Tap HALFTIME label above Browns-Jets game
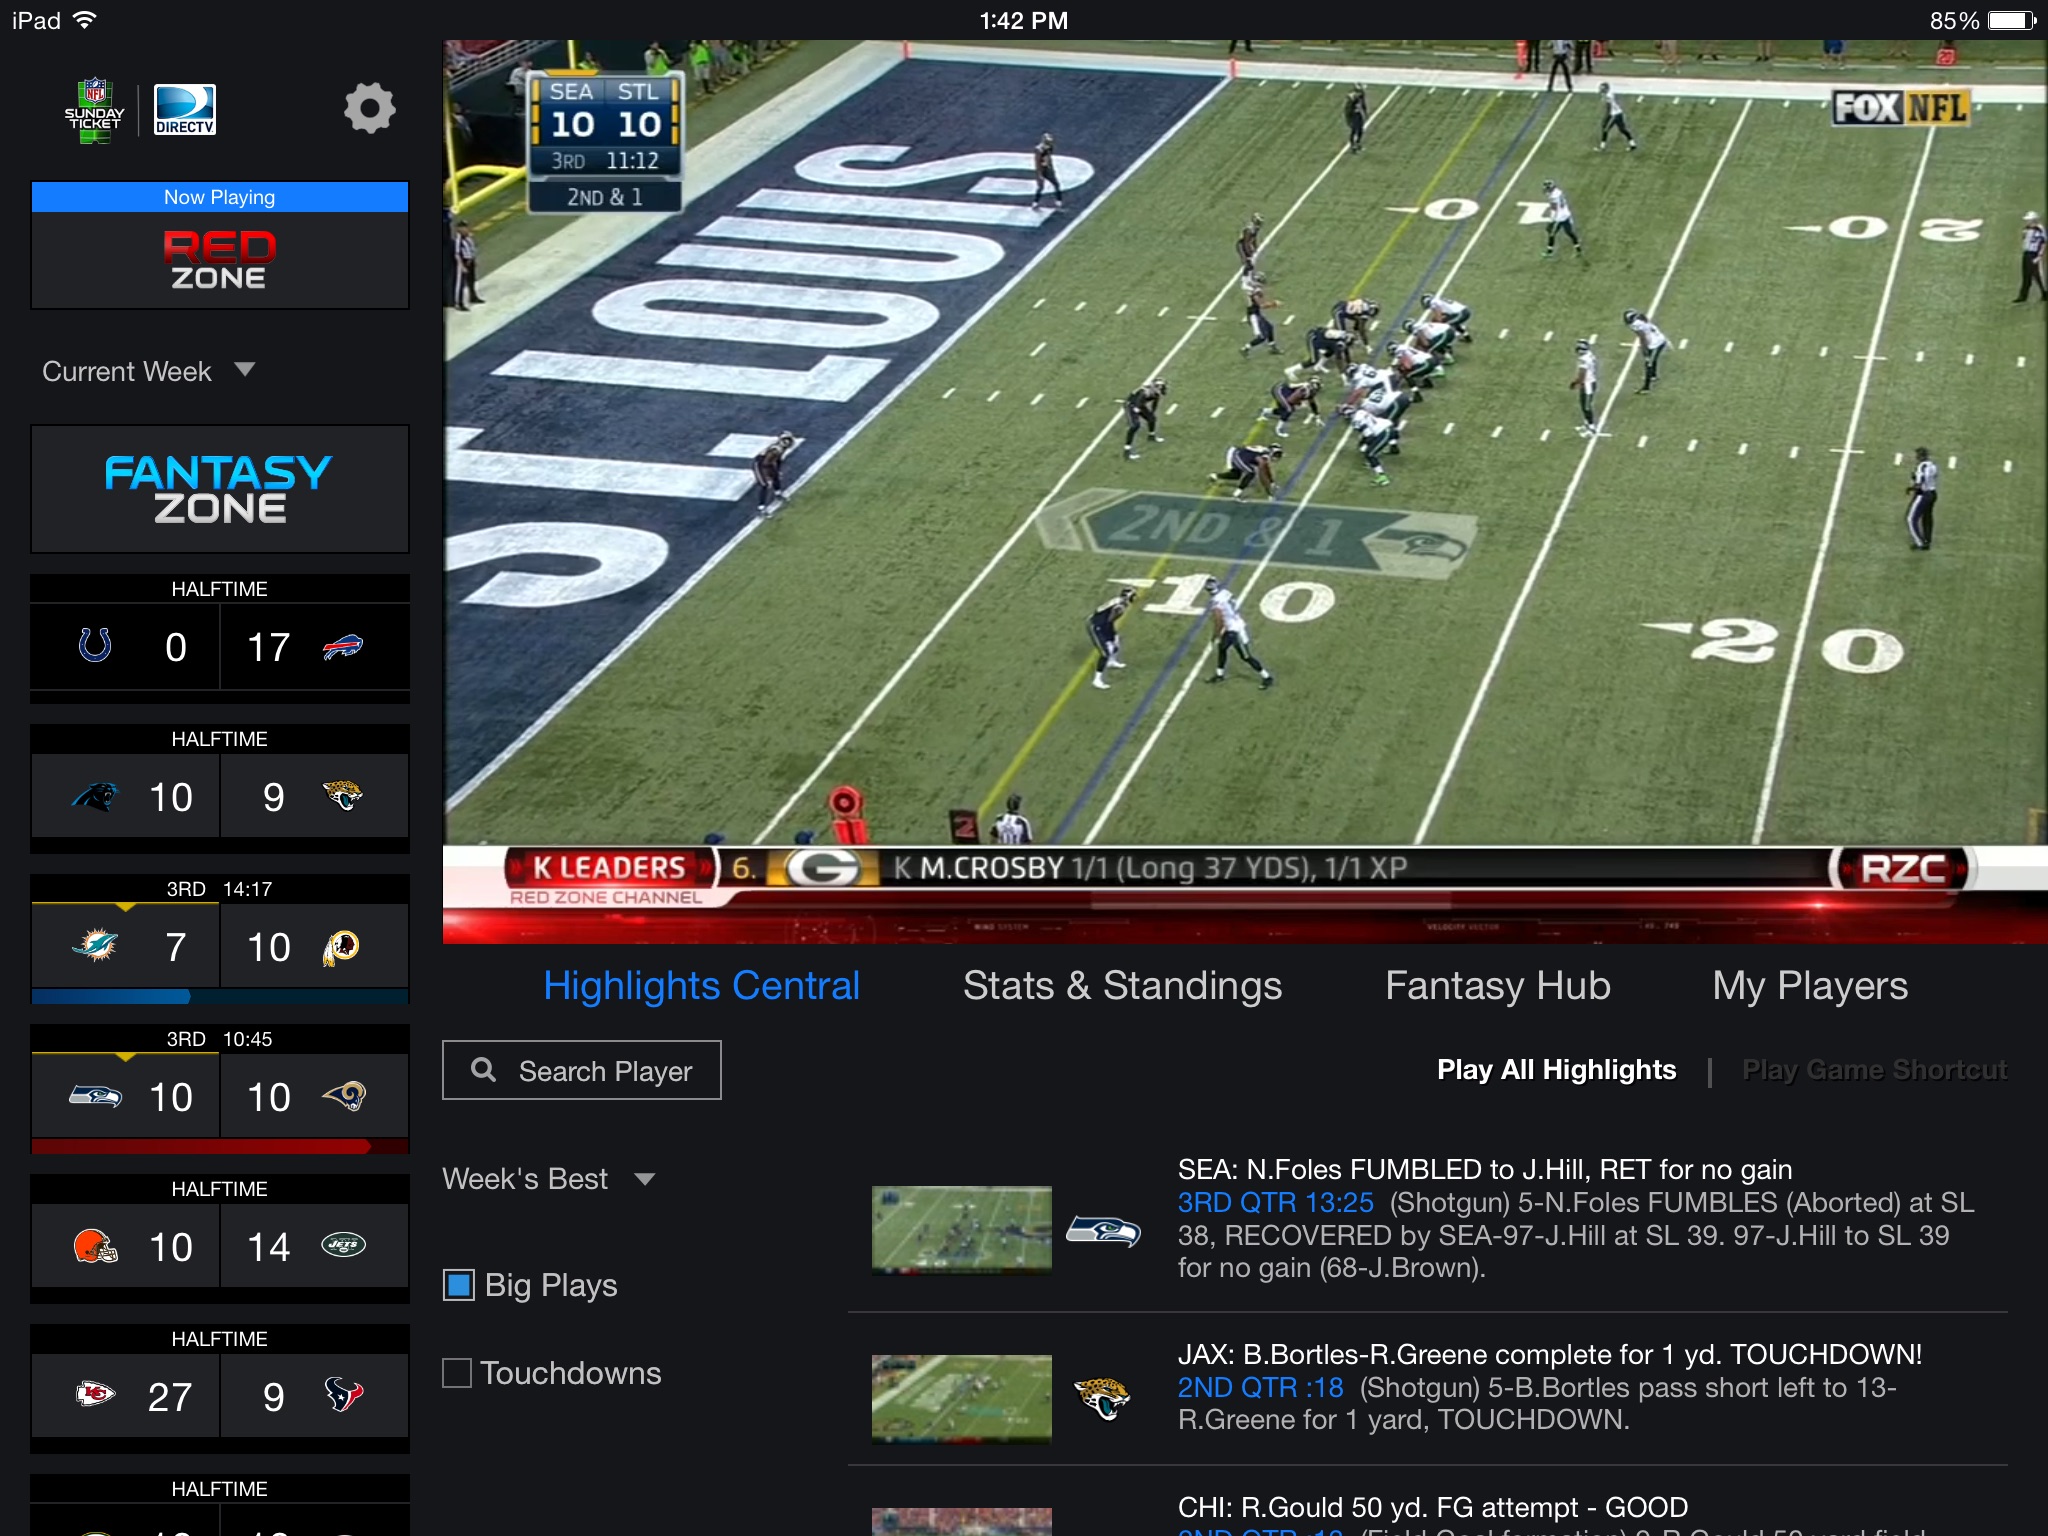Screen dimensions: 2048x1536 click(220, 1189)
